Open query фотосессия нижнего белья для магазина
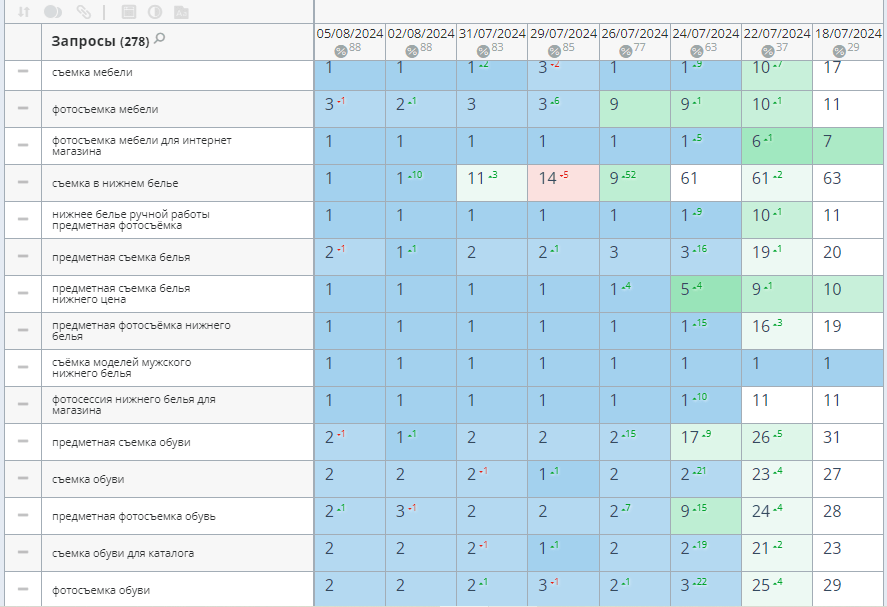The image size is (887, 607). click(x=133, y=405)
